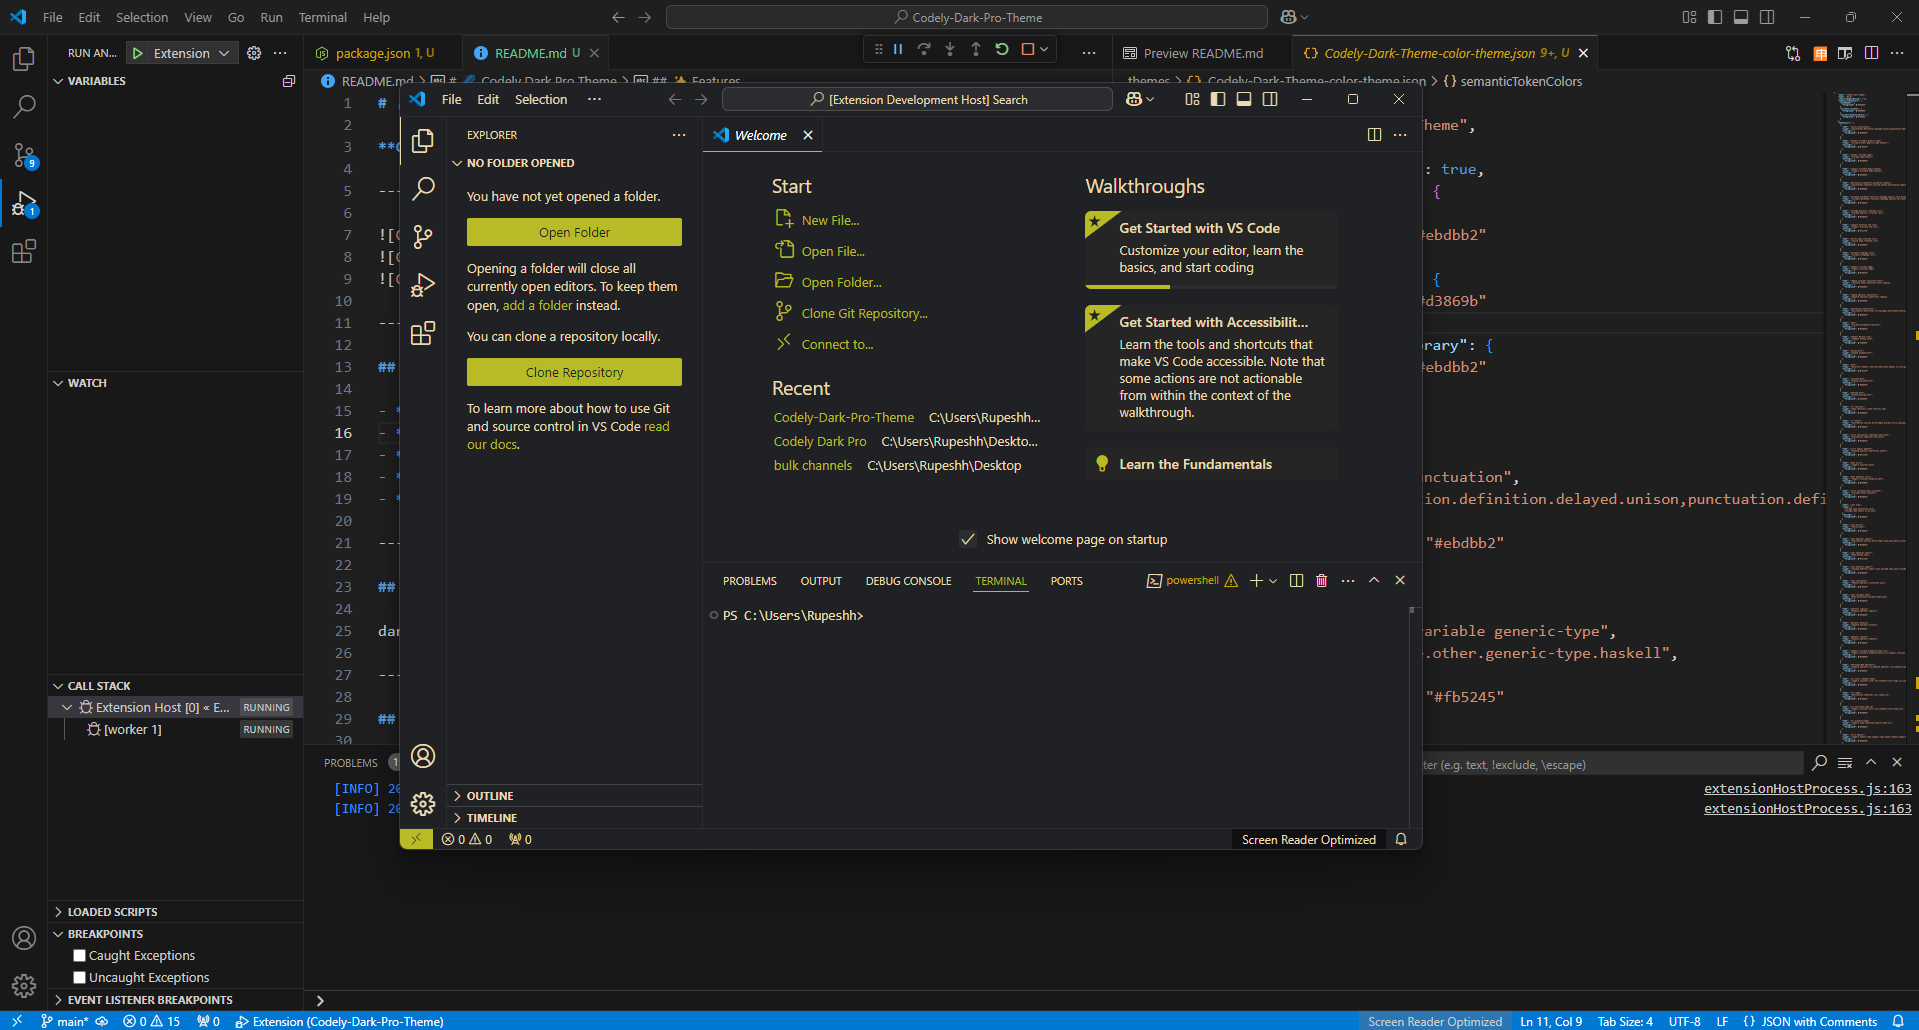The width and height of the screenshot is (1919, 1030).
Task: Collapse the No Folder Opened section
Action: [x=574, y=163]
